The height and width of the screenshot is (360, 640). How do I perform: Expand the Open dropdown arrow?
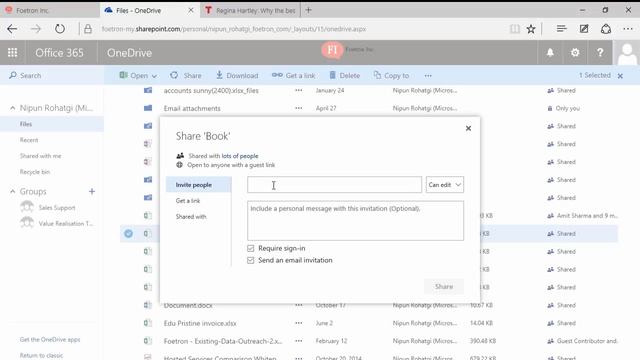[x=154, y=76]
